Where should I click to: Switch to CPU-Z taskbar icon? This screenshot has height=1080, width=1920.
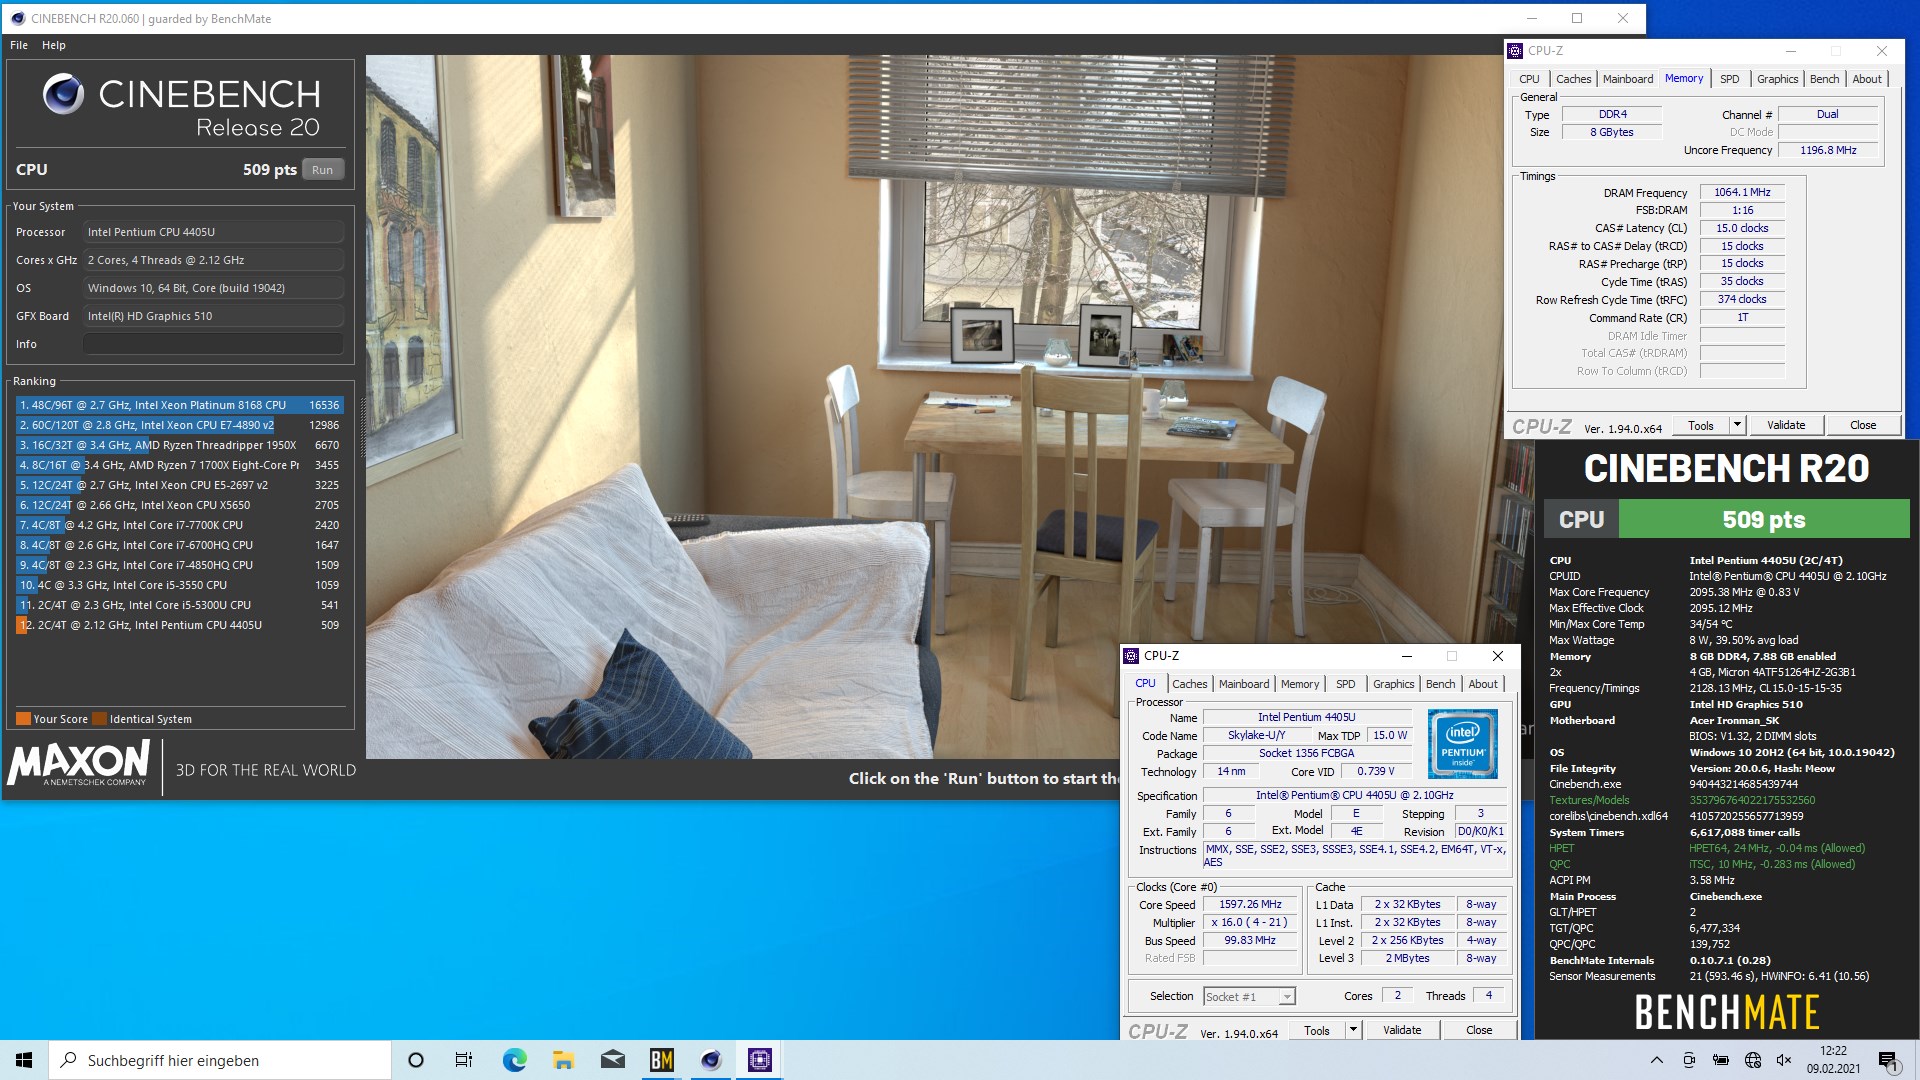pyautogui.click(x=760, y=1060)
